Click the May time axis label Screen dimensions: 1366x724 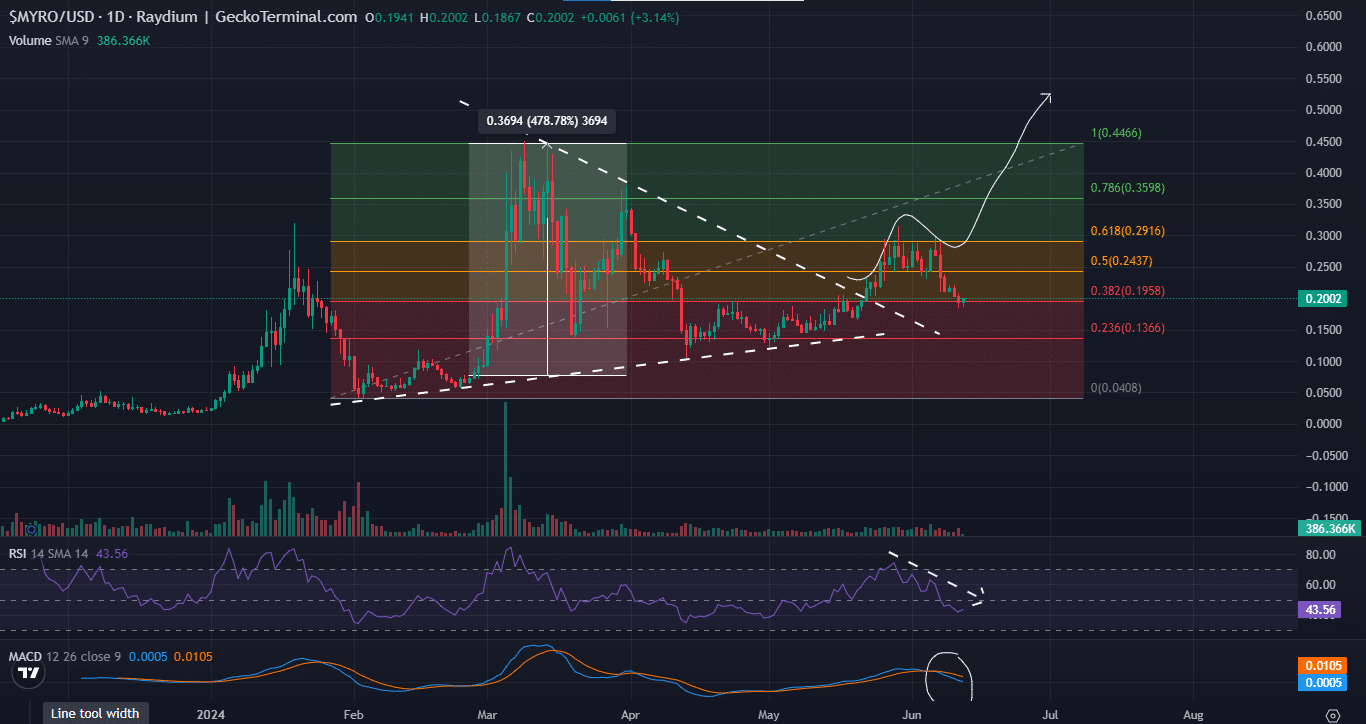tap(768, 715)
